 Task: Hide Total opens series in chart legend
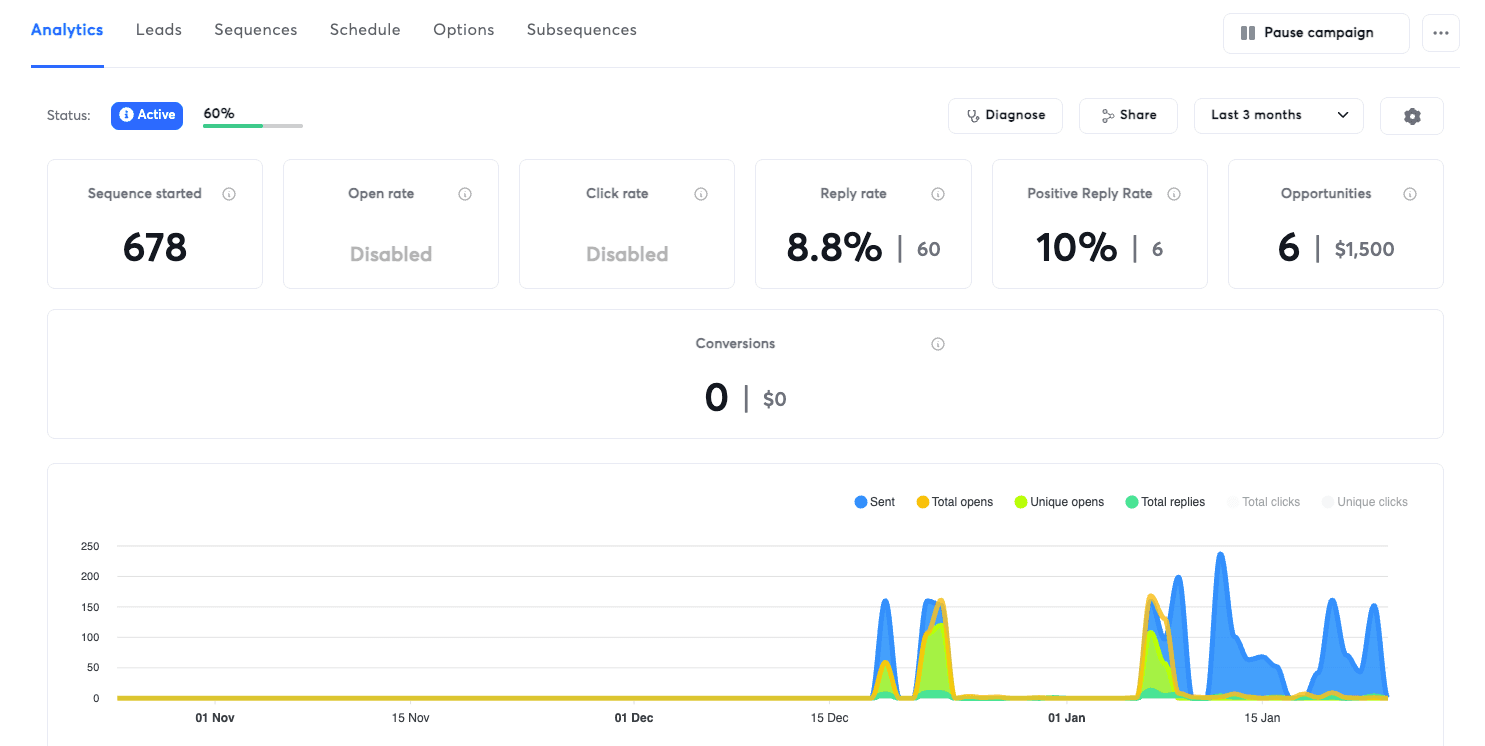click(954, 502)
